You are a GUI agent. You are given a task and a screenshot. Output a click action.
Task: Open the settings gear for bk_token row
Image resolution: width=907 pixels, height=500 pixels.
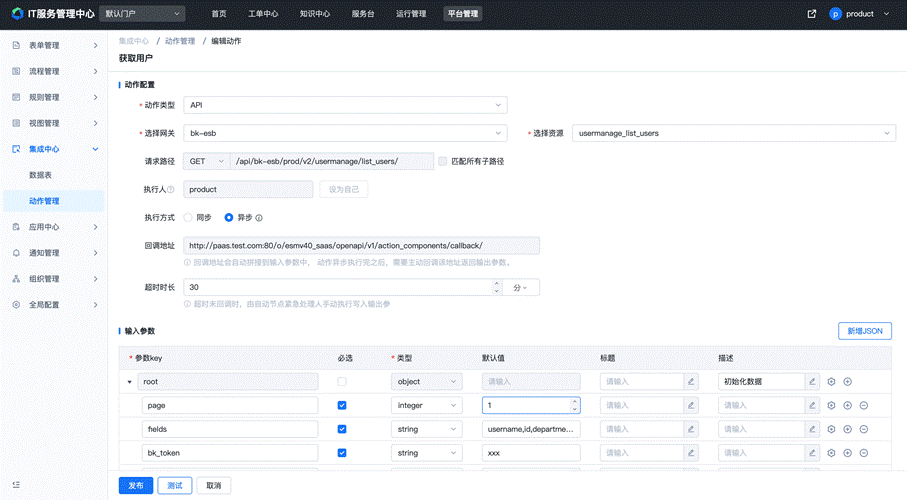click(831, 453)
